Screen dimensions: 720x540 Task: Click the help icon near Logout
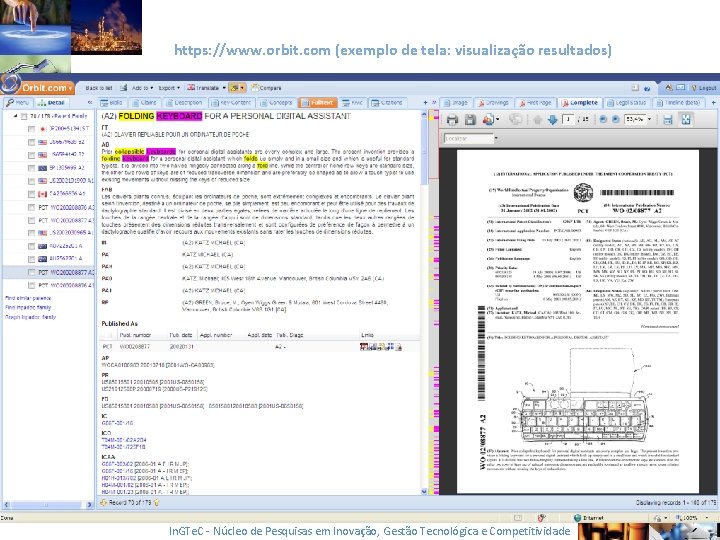pos(647,88)
